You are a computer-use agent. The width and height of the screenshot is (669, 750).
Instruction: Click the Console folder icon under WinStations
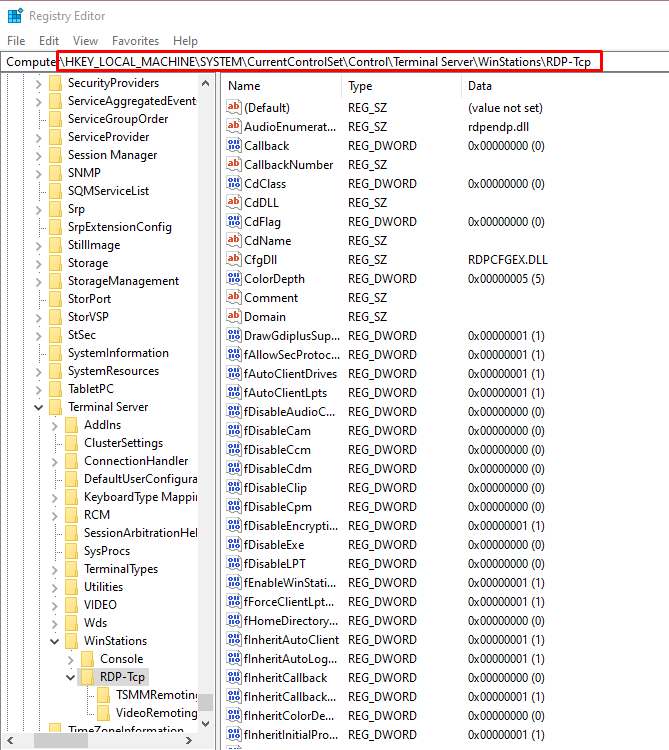87,659
